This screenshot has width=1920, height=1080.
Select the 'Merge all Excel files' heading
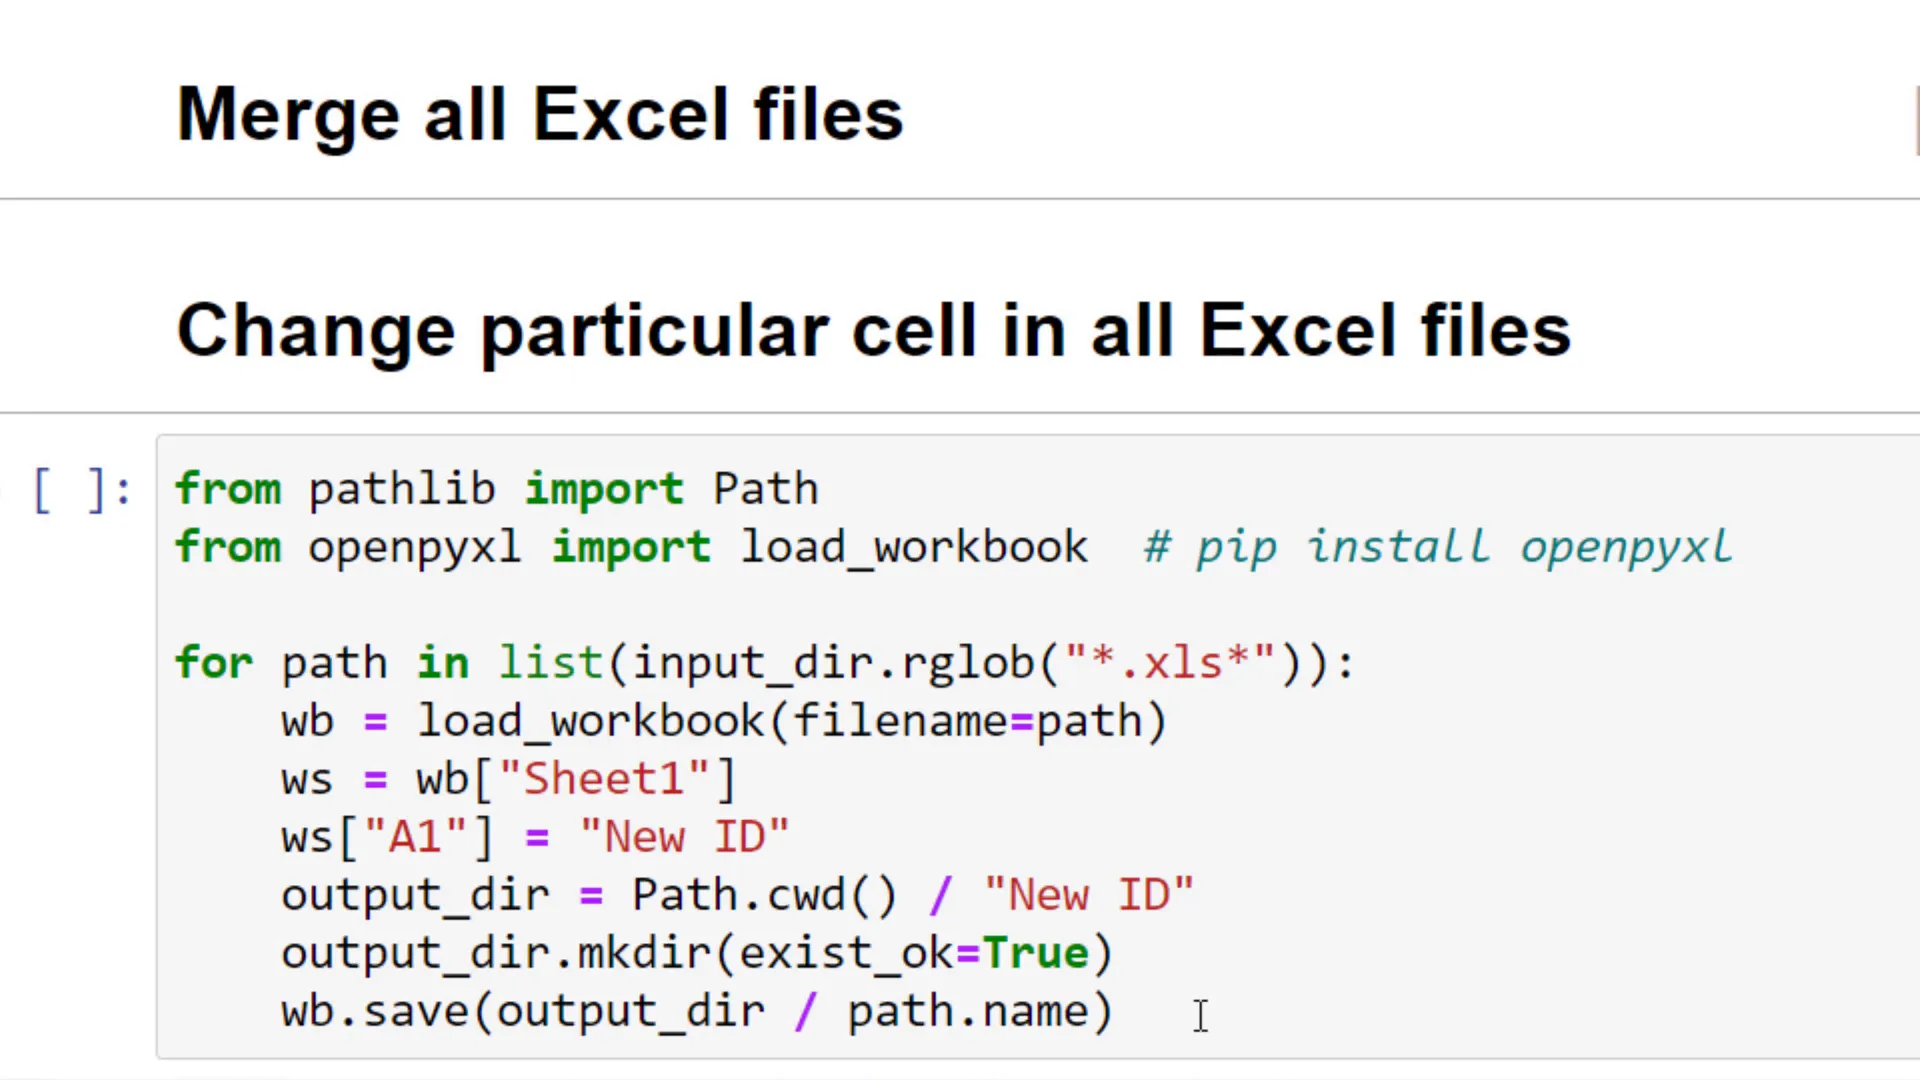[540, 112]
